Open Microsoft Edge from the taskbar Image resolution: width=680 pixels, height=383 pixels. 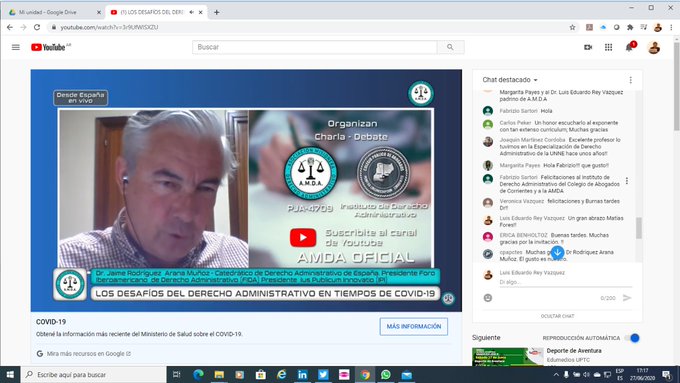click(198, 374)
